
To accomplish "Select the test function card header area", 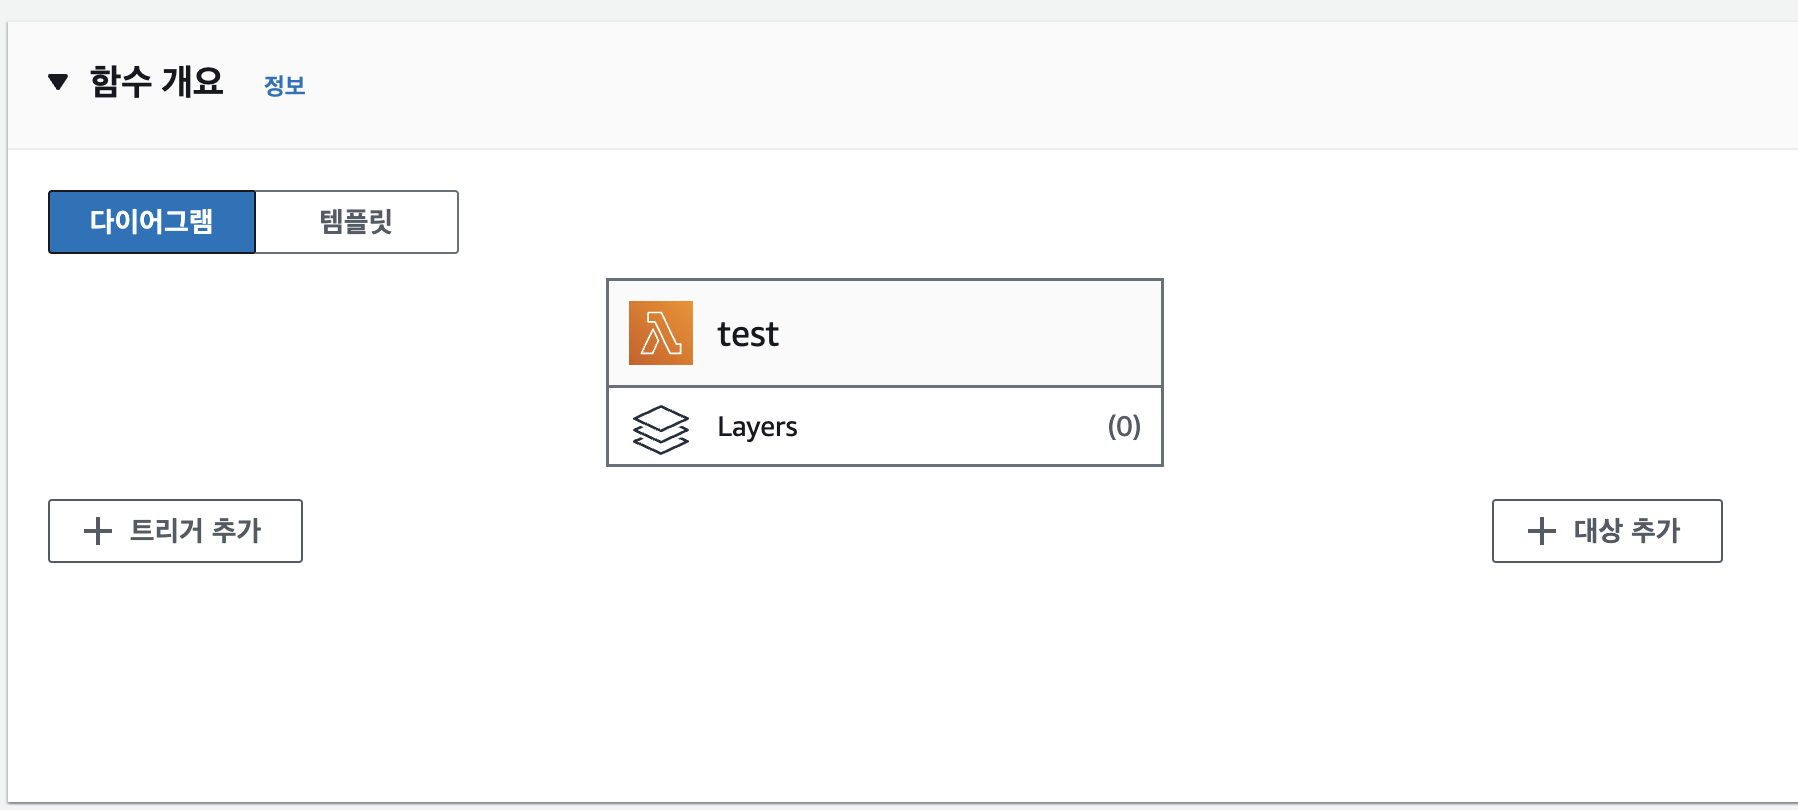I will (x=885, y=333).
